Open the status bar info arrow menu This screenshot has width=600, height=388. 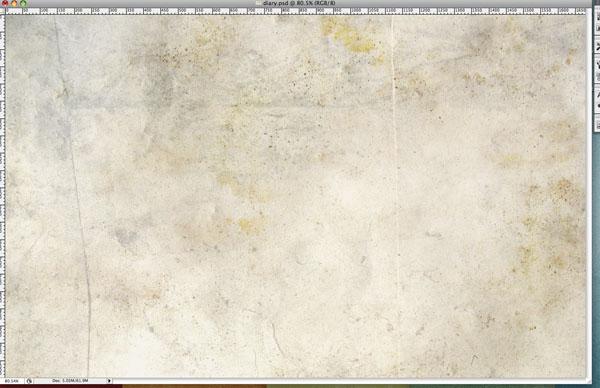[x=109, y=381]
